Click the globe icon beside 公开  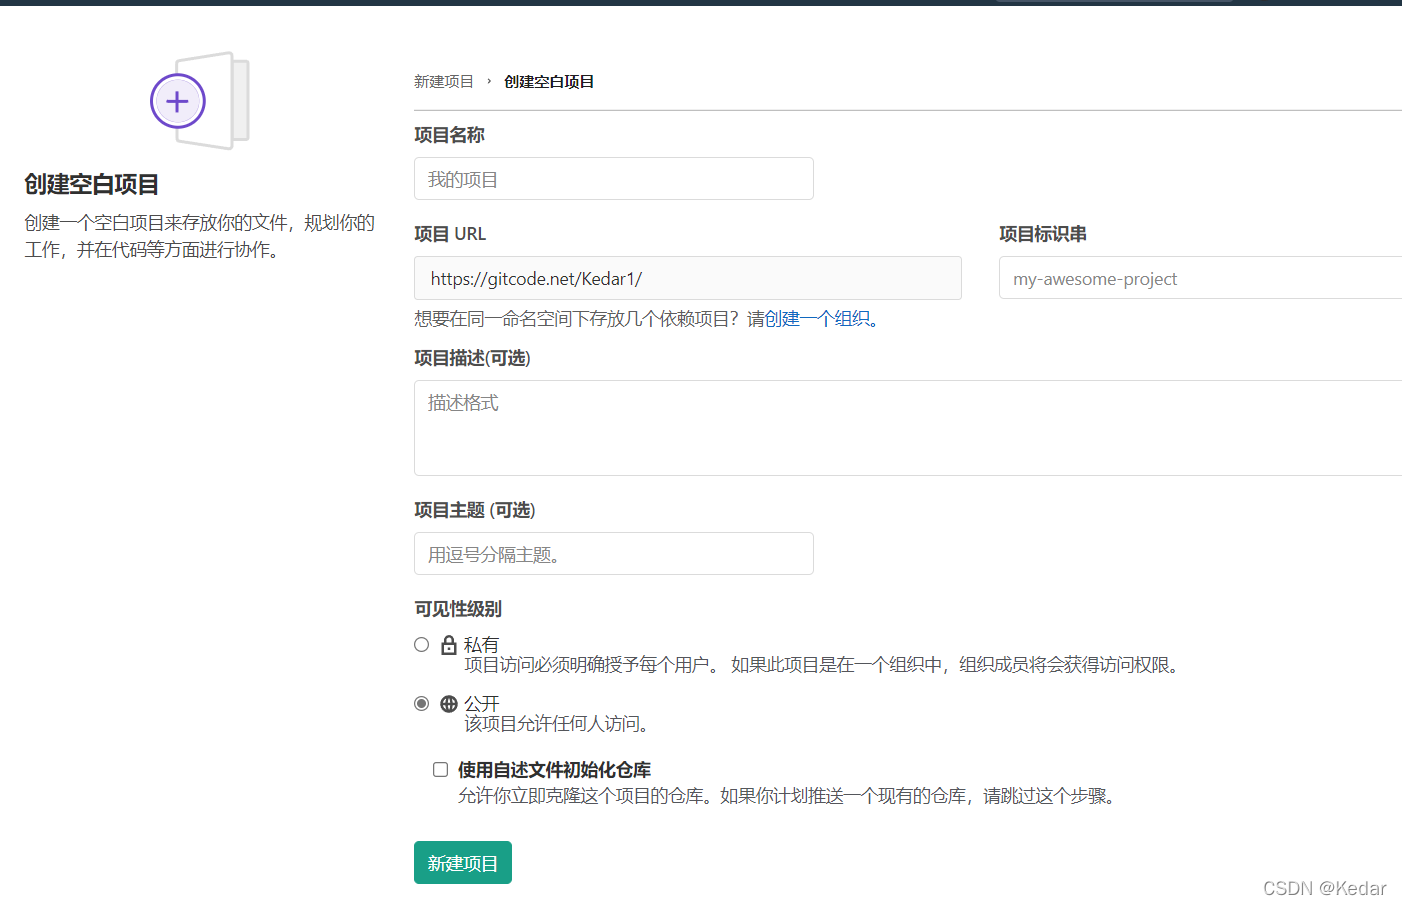(448, 703)
